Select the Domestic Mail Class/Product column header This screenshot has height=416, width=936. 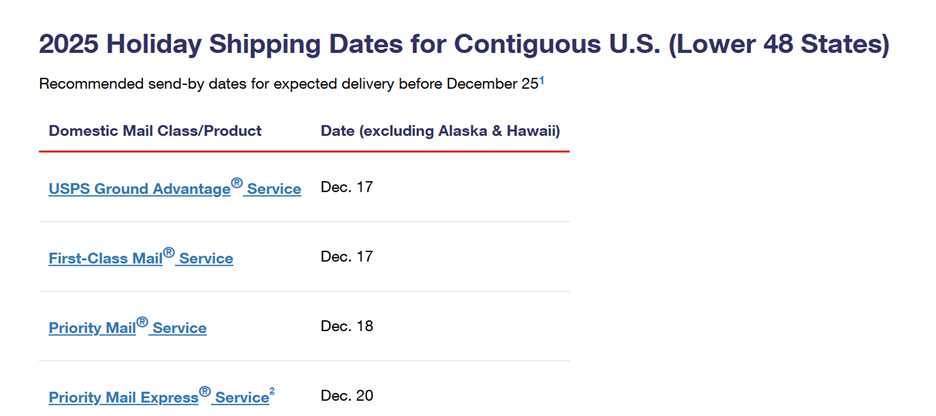coord(155,131)
